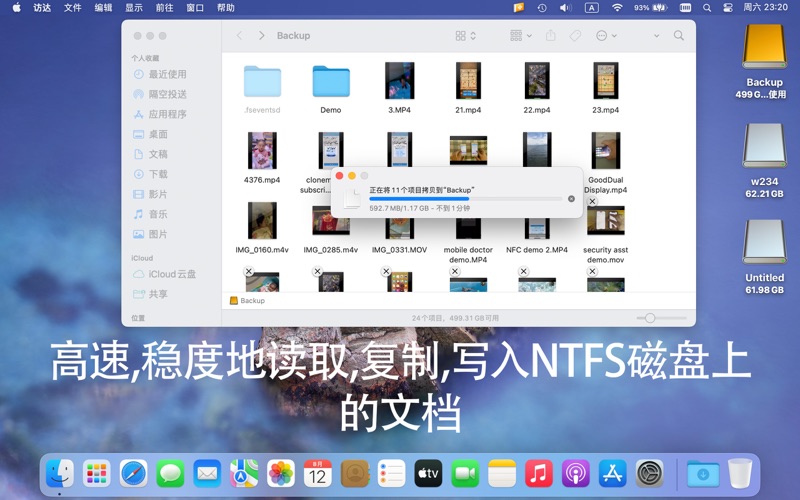The image size is (800, 500).
Task: Open App Store from the Dock
Action: click(612, 473)
